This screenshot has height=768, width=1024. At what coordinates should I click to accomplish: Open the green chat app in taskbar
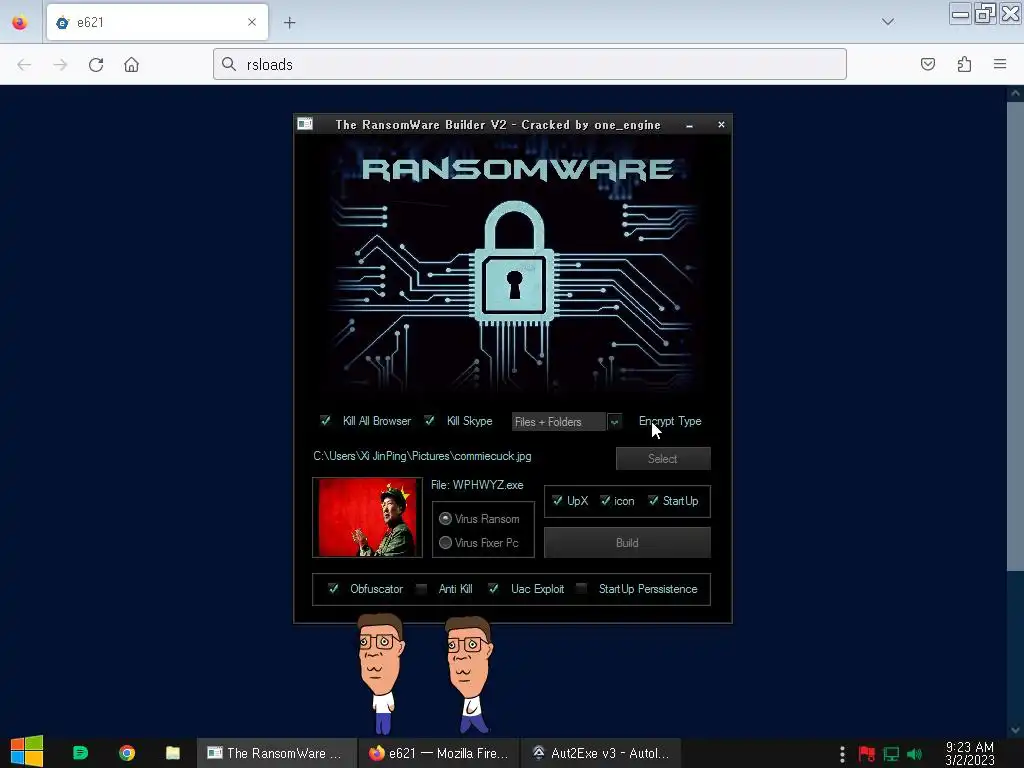pos(80,753)
